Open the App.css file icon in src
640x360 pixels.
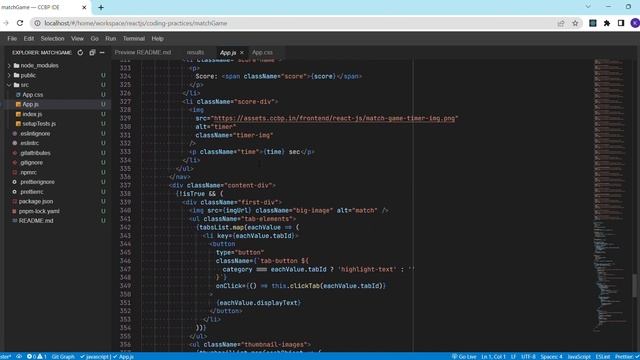point(18,95)
